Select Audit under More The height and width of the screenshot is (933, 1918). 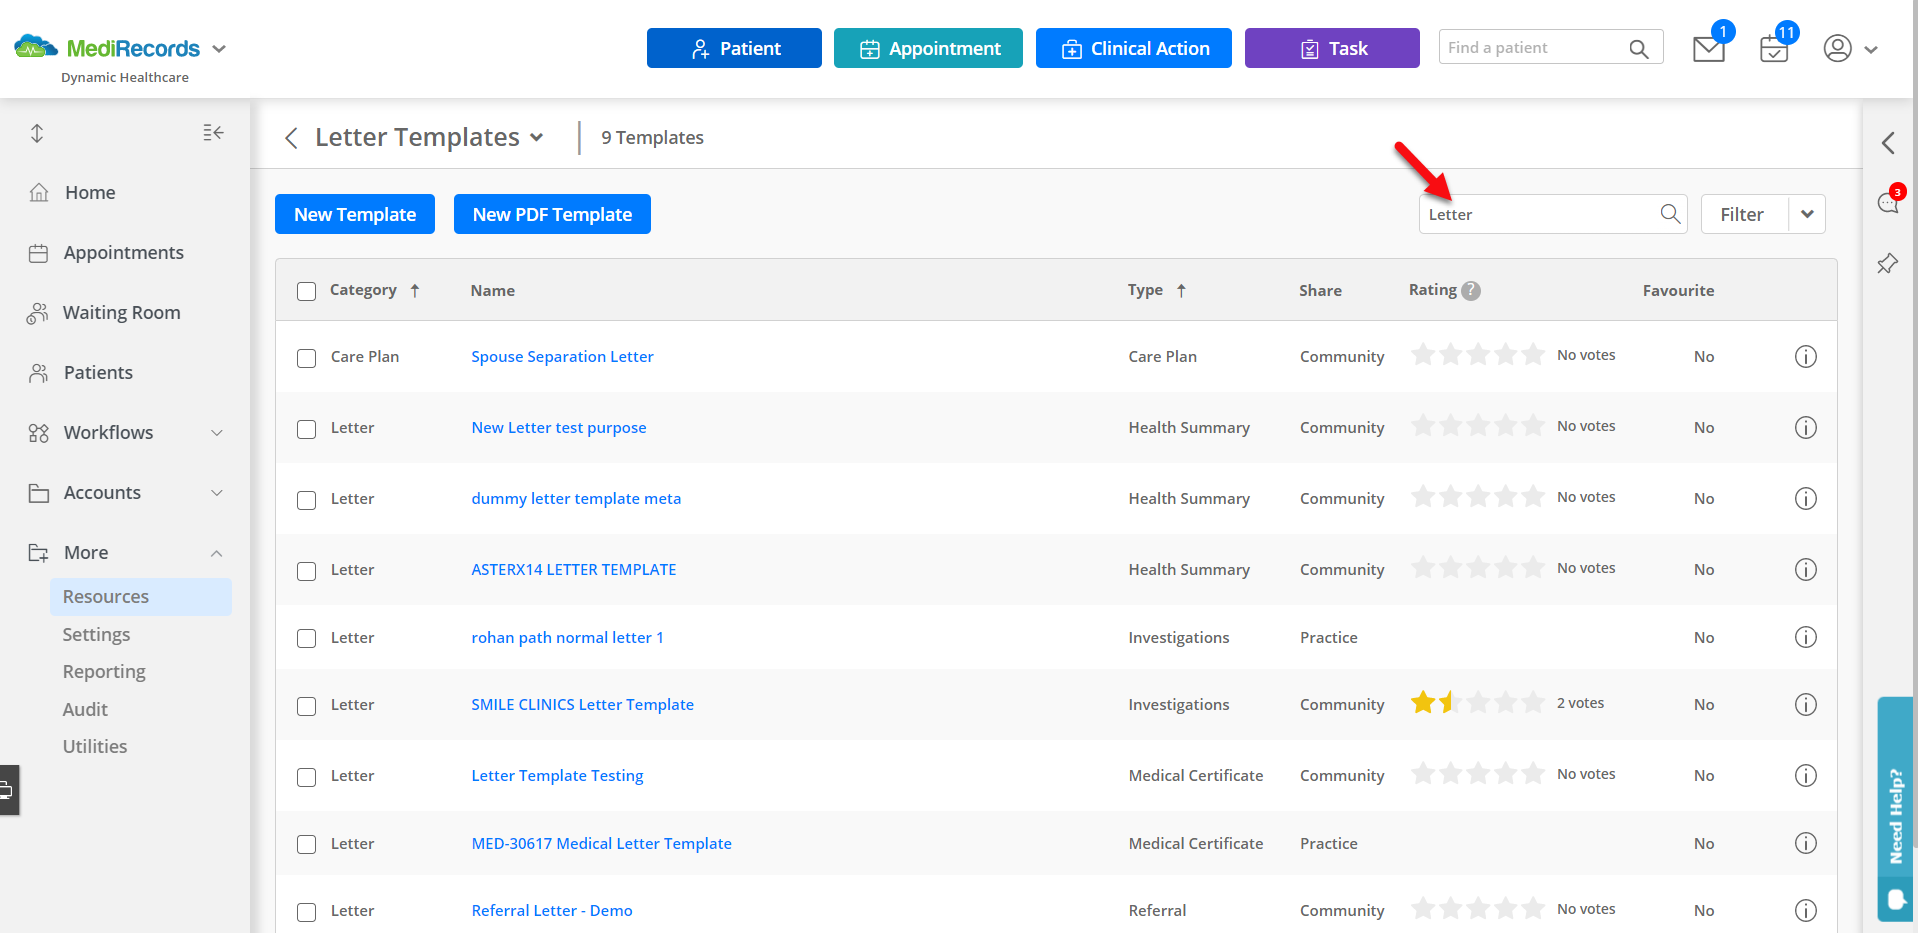point(85,709)
